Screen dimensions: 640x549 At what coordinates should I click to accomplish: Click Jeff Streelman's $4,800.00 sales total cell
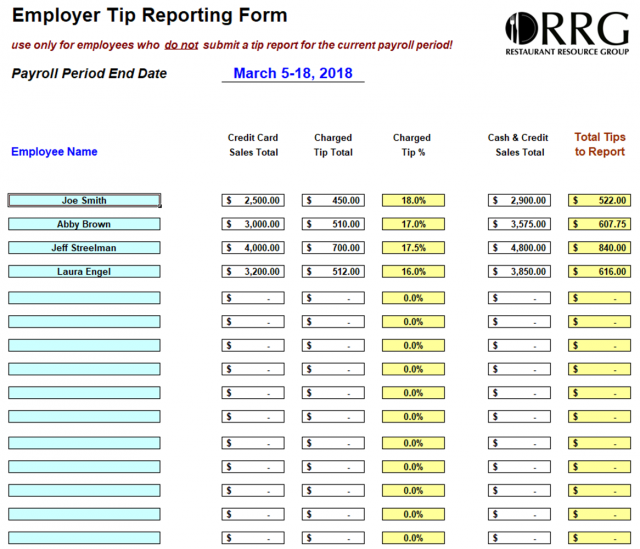pos(519,248)
